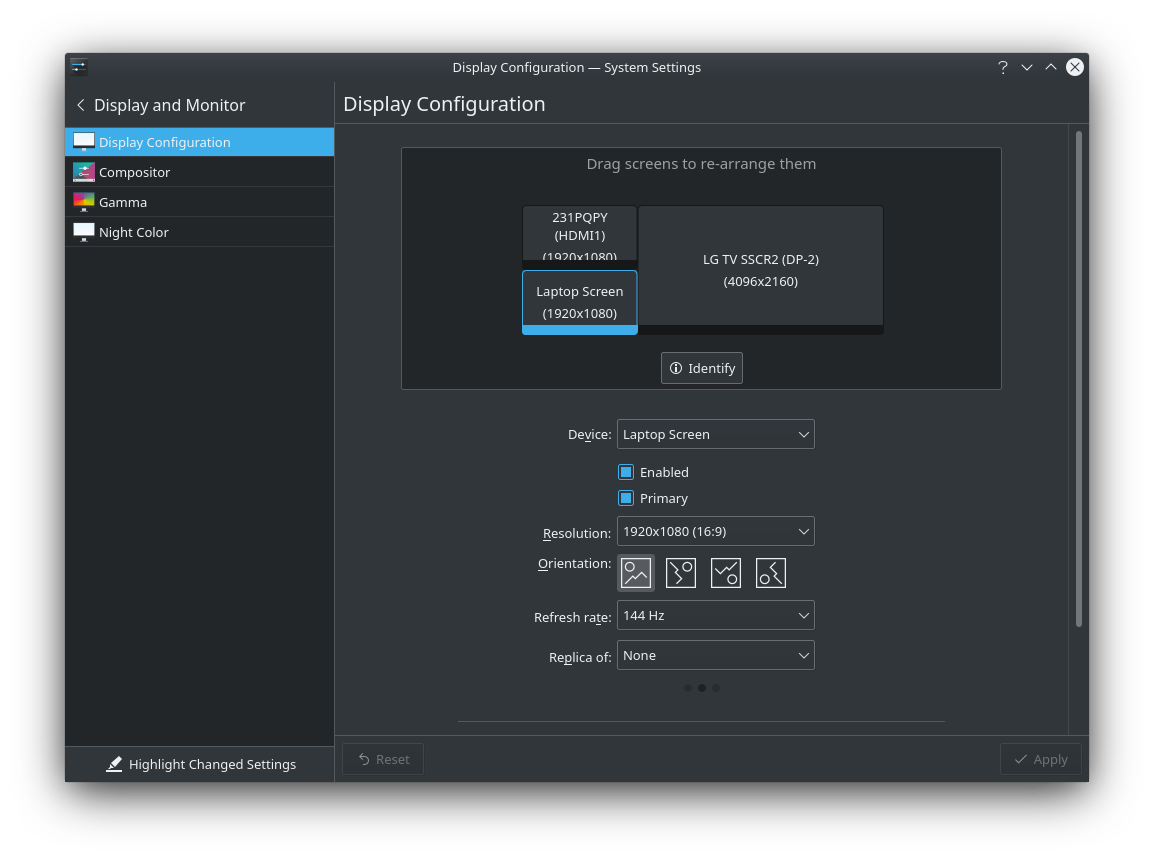Open the Refresh rate dropdown
The image size is (1154, 859).
pos(715,615)
